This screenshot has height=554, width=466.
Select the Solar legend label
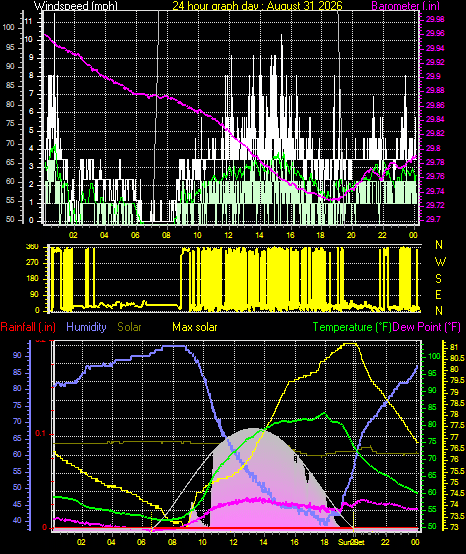coord(129,327)
